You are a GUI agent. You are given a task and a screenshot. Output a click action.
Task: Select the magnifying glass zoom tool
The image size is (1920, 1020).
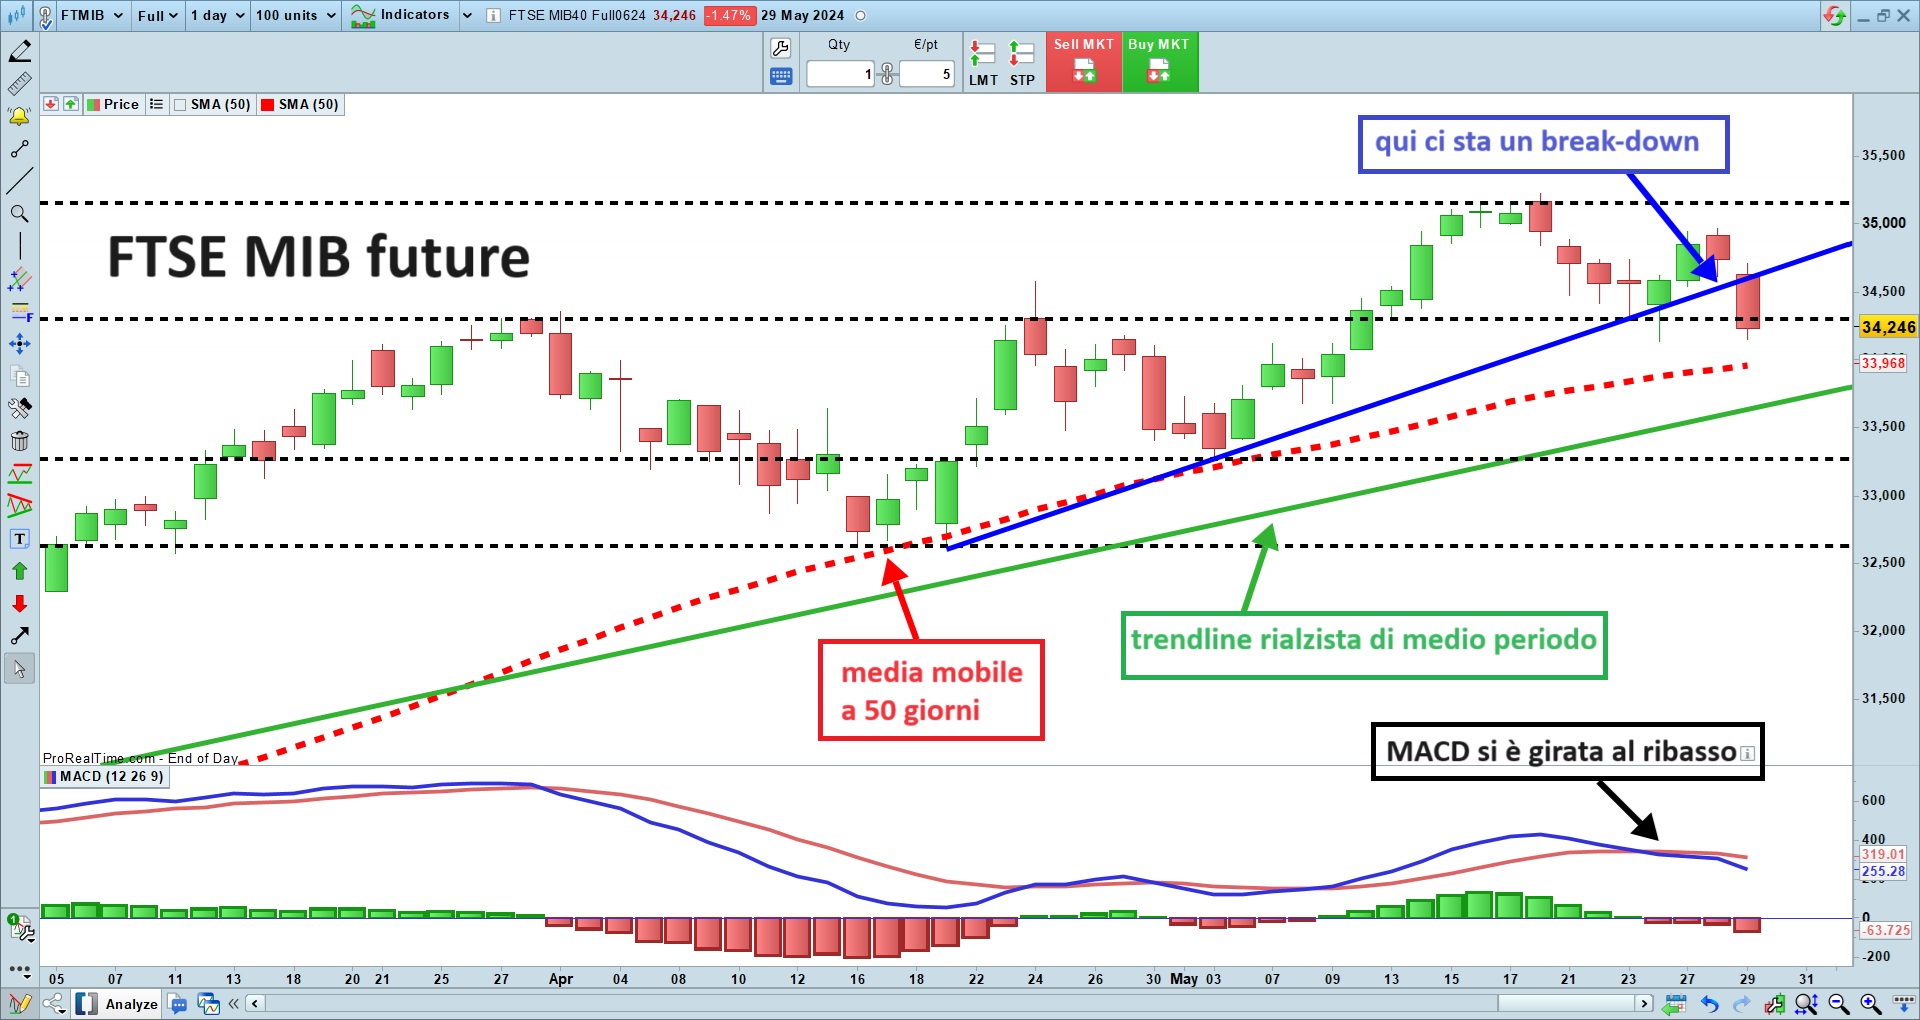click(19, 214)
